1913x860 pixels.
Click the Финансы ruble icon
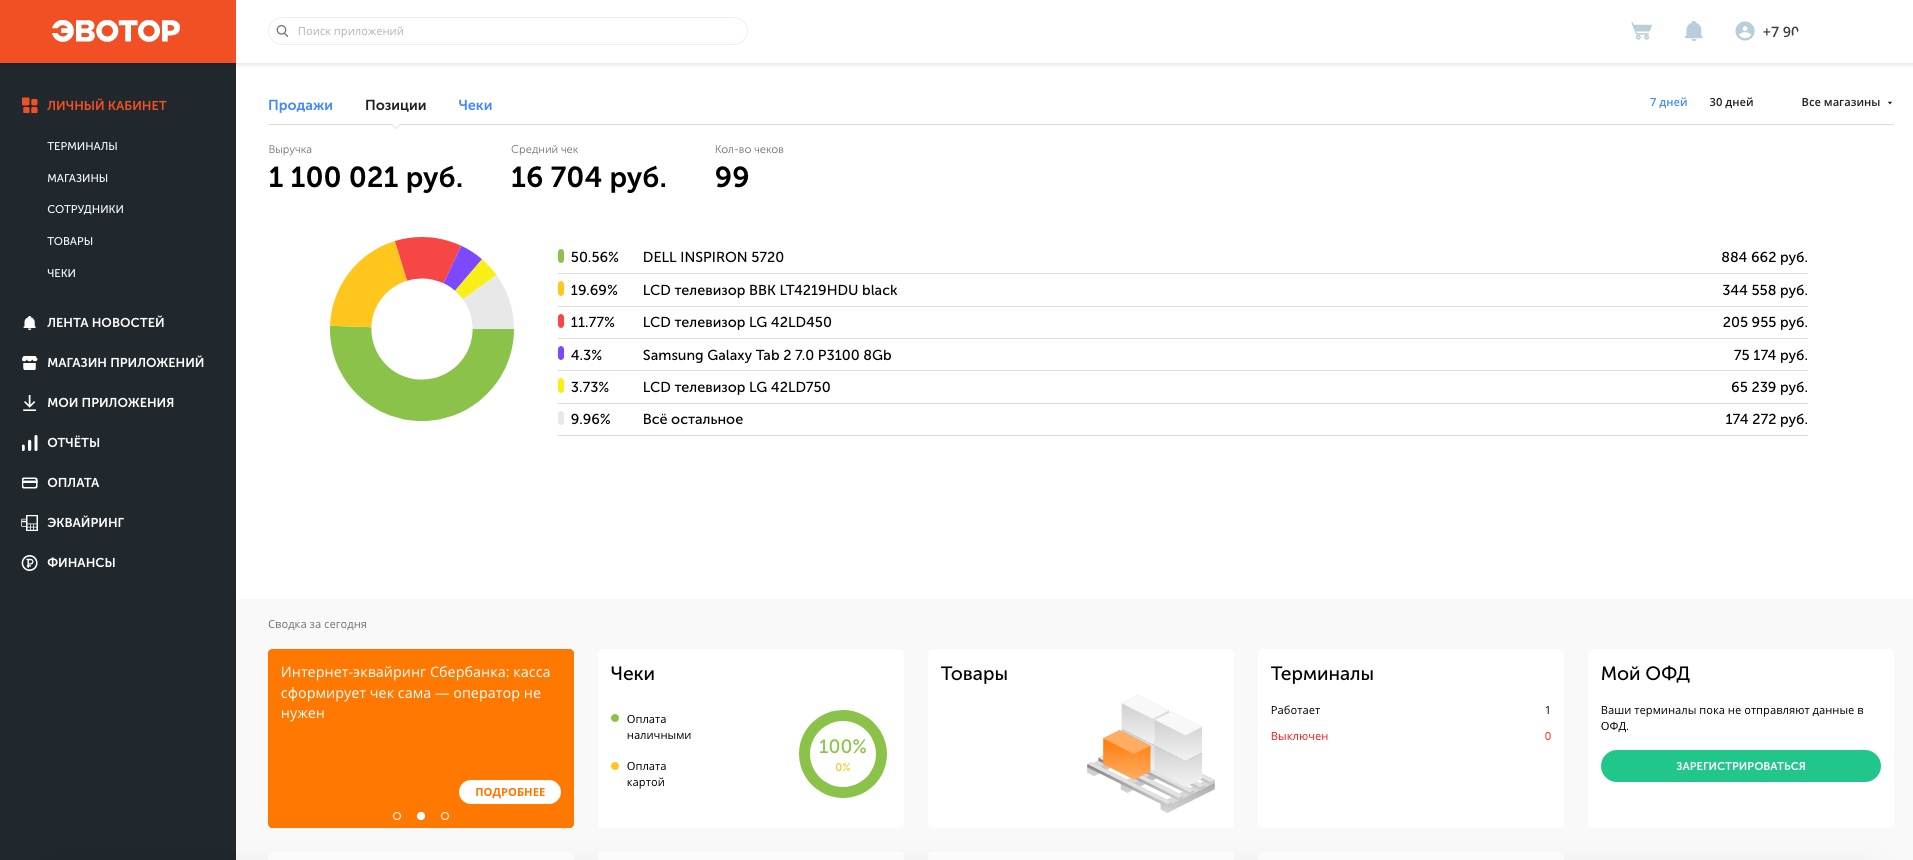click(x=30, y=563)
